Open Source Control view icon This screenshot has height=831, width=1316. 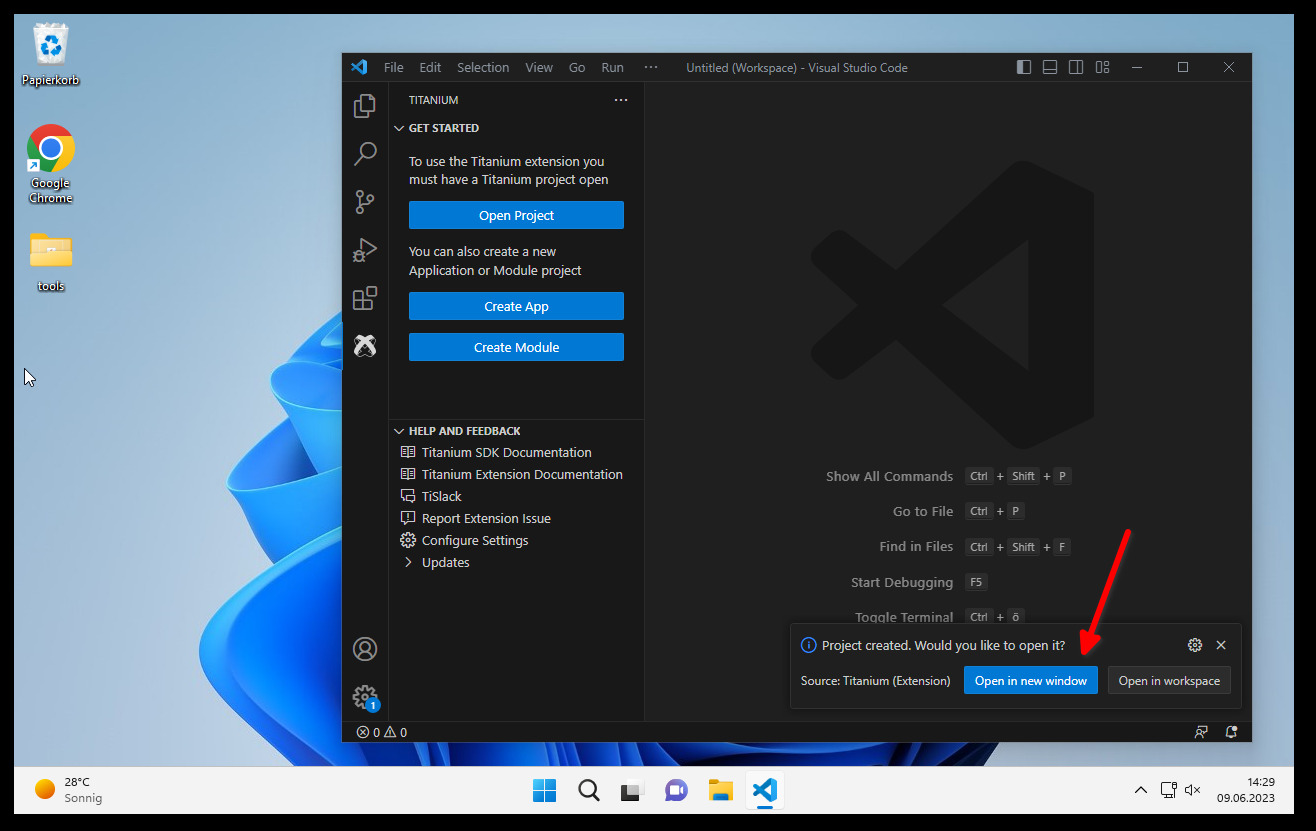coord(365,201)
